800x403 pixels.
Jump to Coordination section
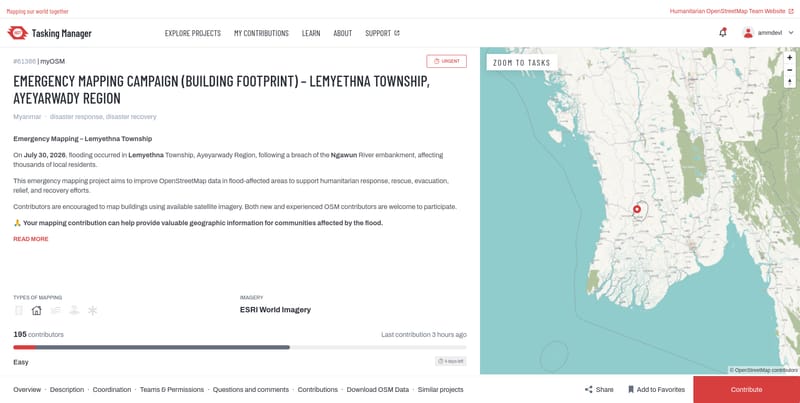112,389
